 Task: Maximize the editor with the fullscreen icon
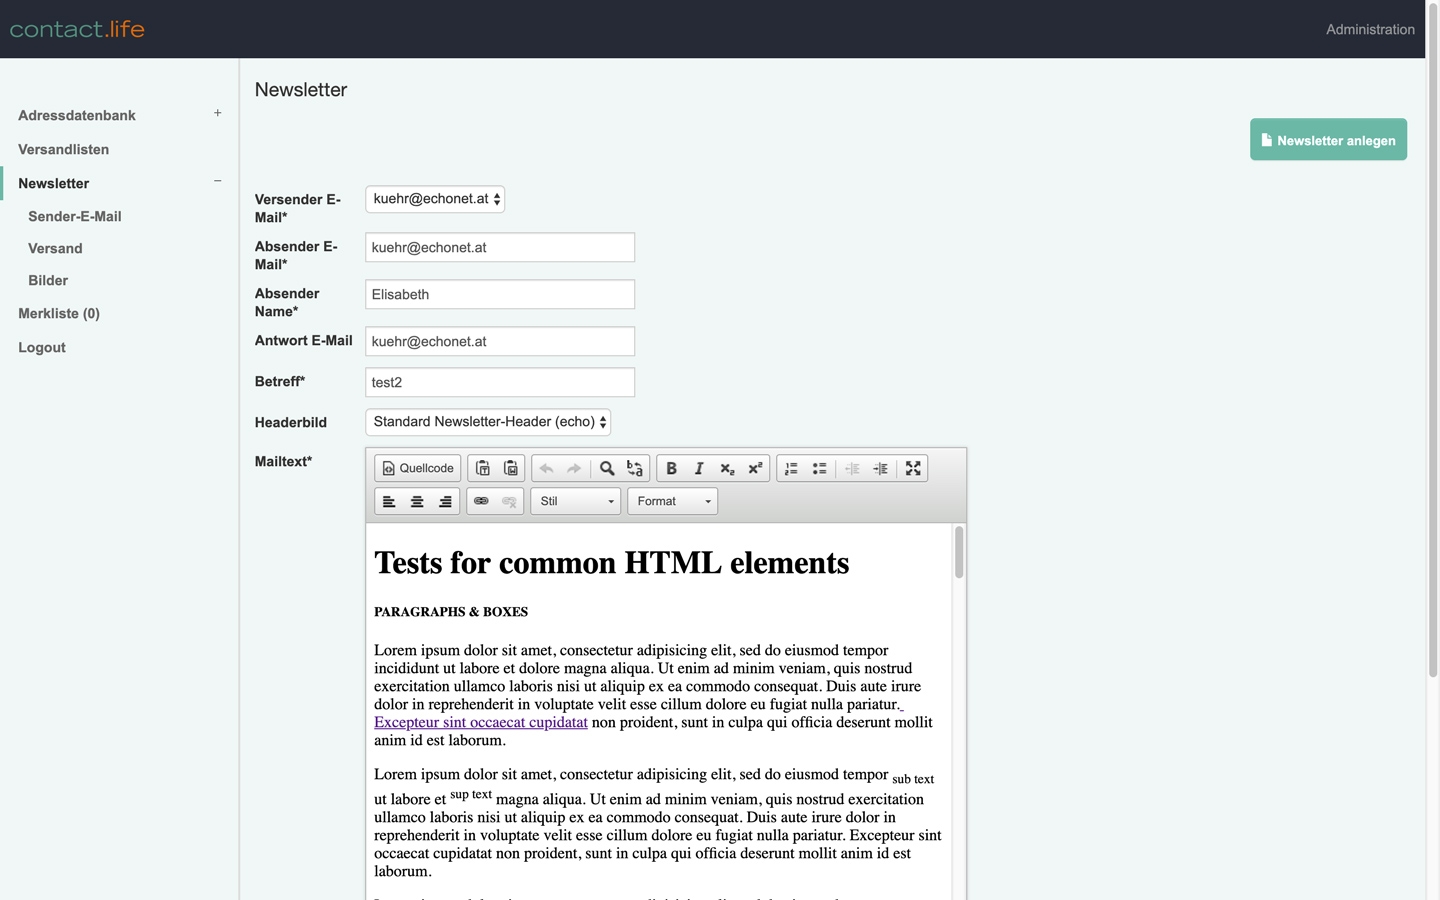tap(913, 468)
